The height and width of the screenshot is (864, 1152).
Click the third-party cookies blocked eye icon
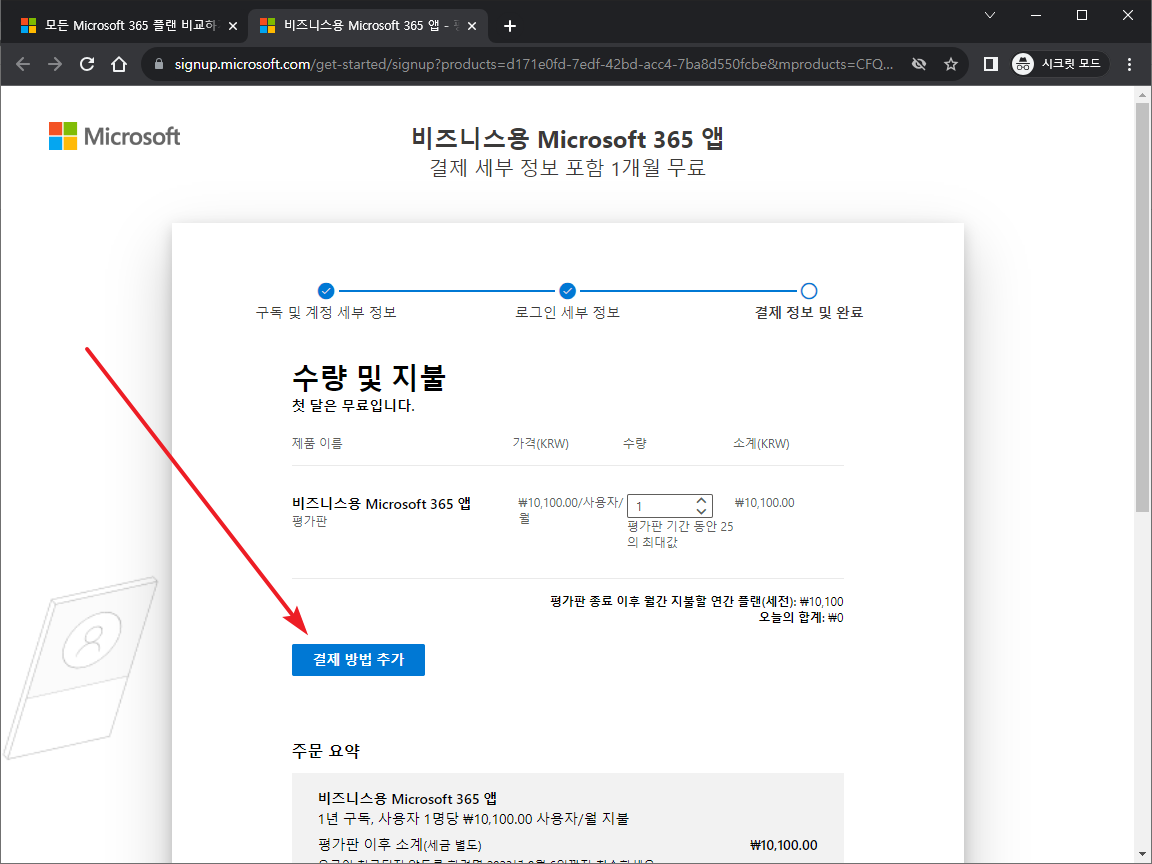(918, 64)
